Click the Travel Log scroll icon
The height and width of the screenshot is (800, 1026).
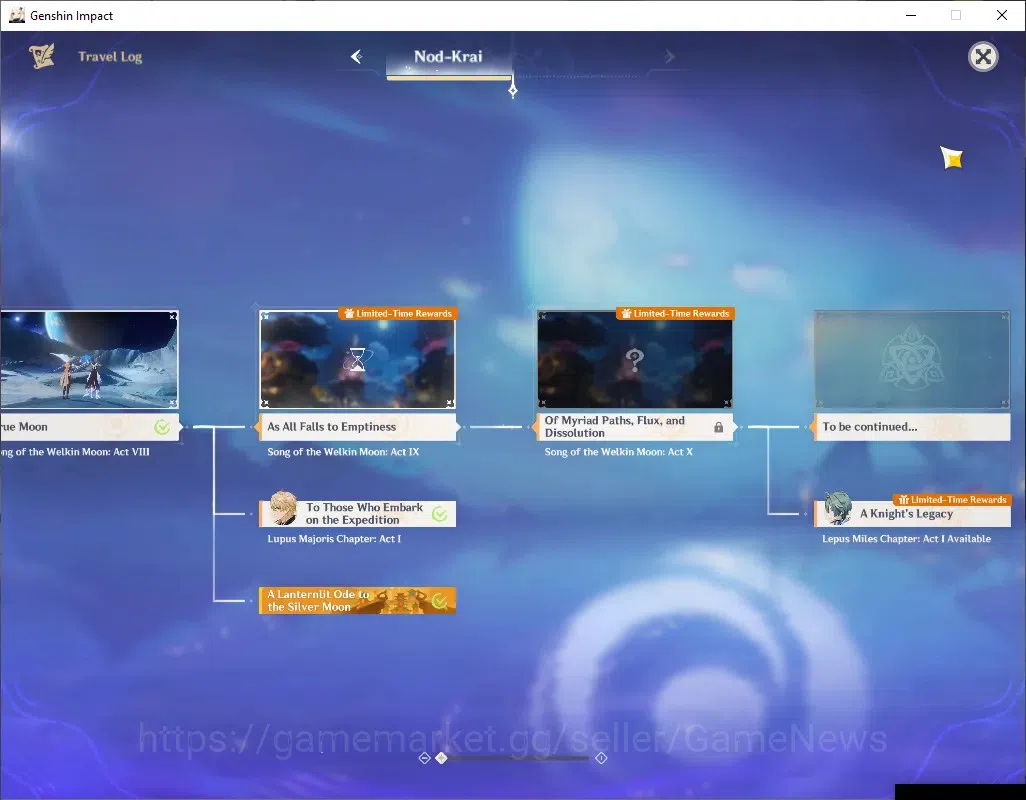(42, 56)
